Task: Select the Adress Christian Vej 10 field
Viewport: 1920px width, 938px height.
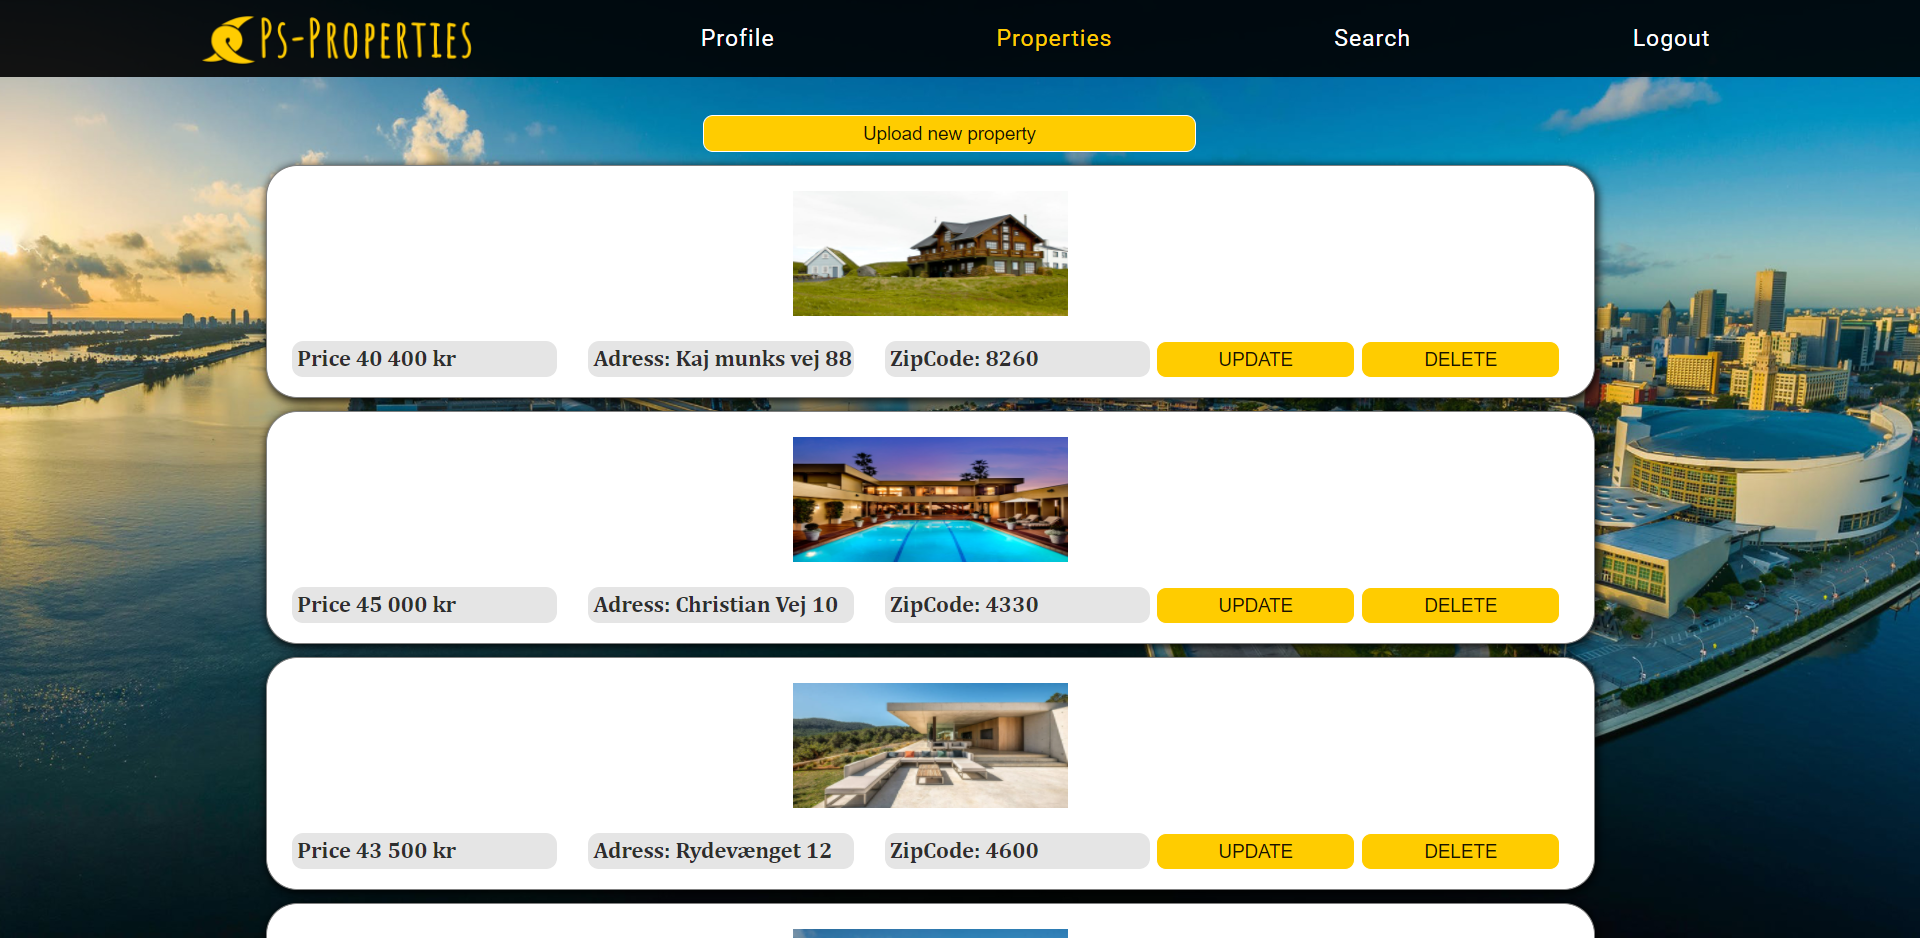Action: [721, 605]
